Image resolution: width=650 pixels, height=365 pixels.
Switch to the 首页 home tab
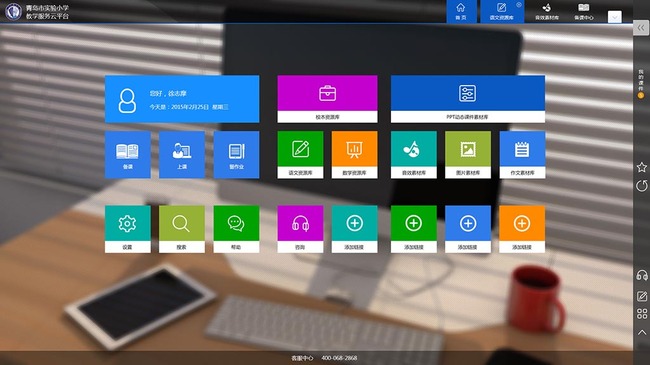tap(461, 11)
